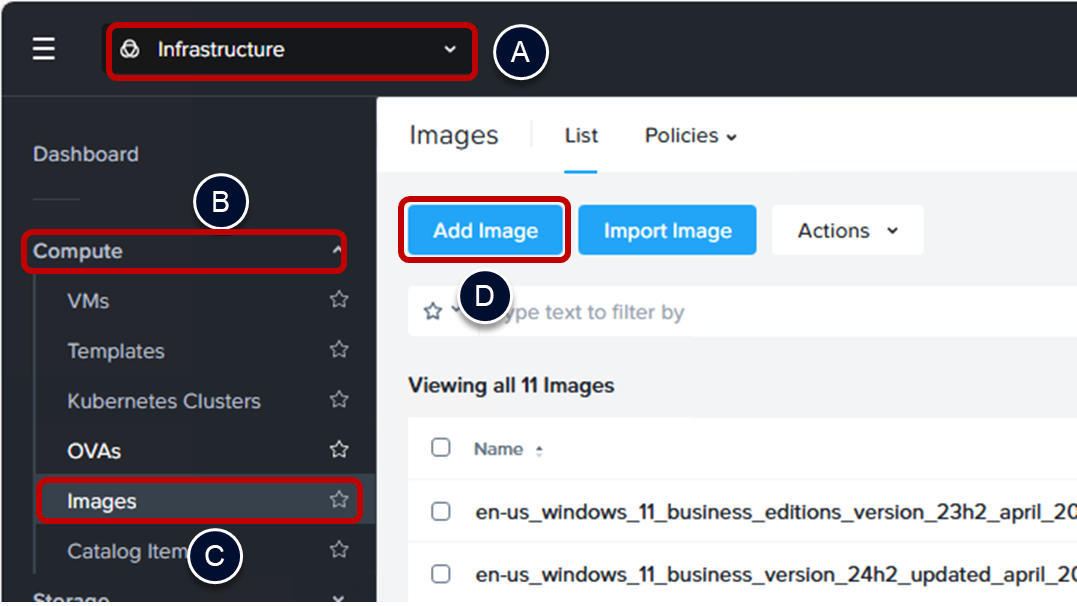This screenshot has height=606, width=1077.
Task: Open the Policies tab menu
Action: pyautogui.click(x=690, y=136)
